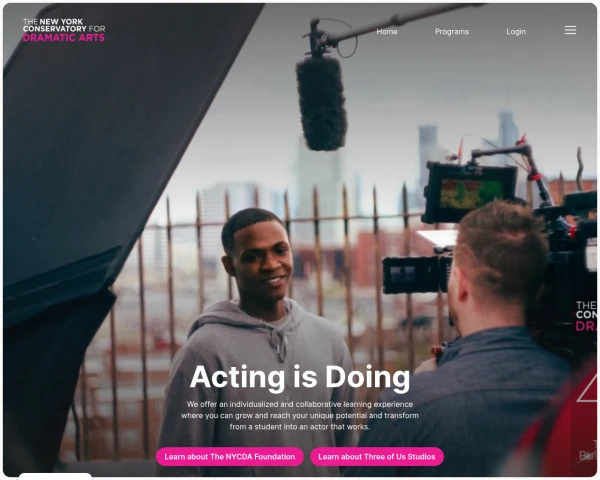Click the camera monitor with the colorful display
Screen dimensions: 600x480
click(470, 193)
